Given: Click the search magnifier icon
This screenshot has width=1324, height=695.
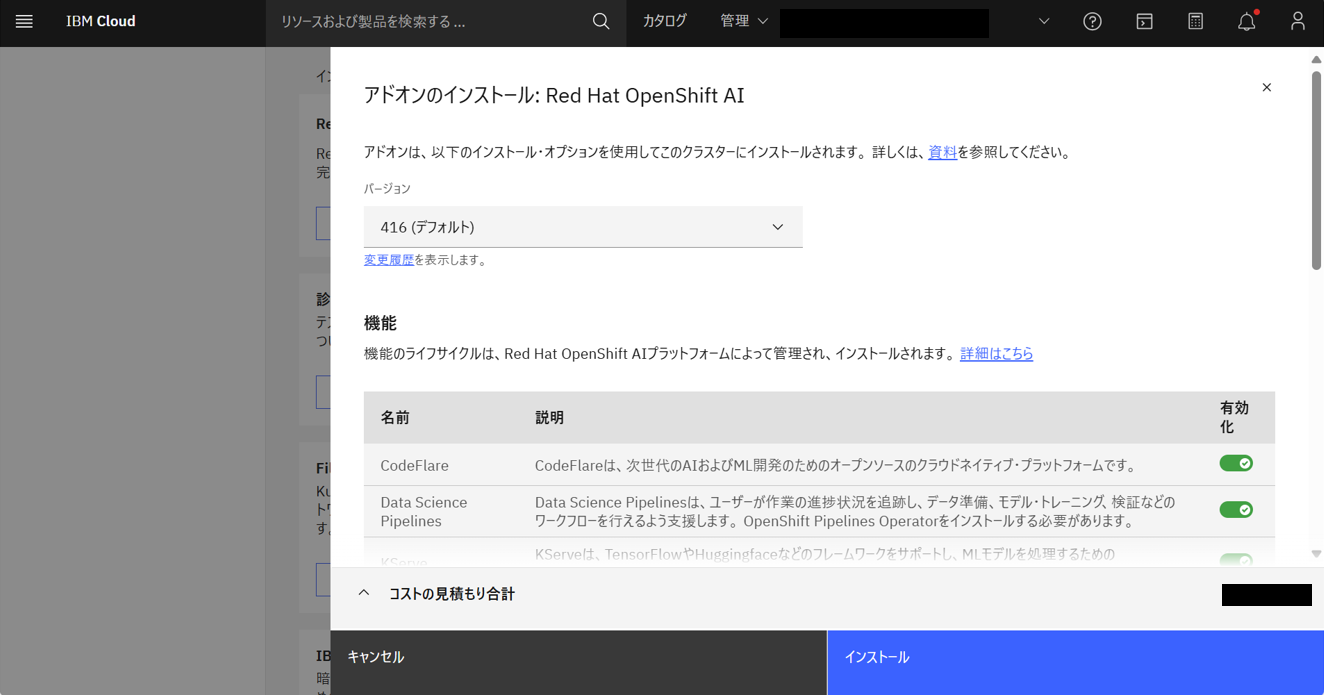Looking at the screenshot, I should tap(601, 21).
